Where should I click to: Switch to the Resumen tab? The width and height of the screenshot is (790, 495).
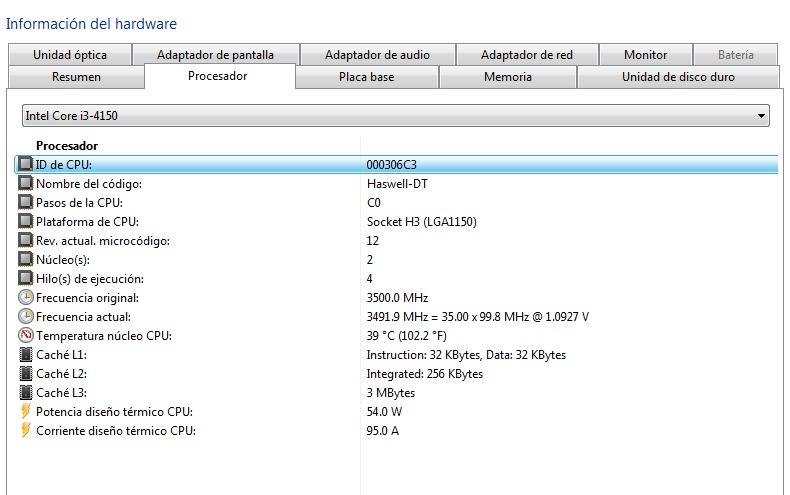click(77, 77)
